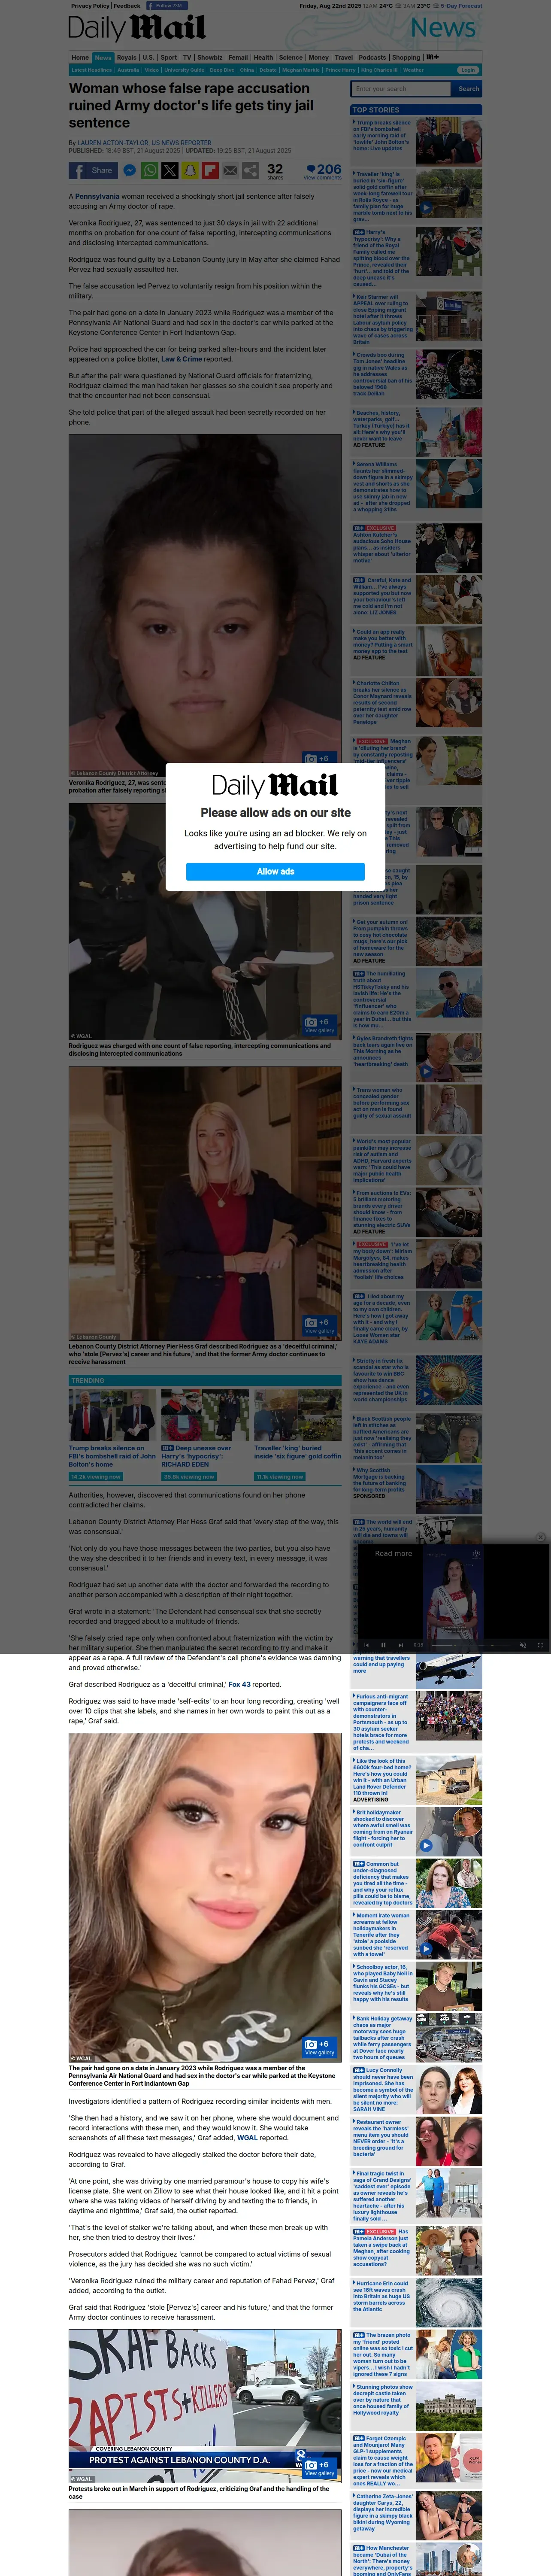
Task: Share via Facebook Messenger icon
Action: [x=129, y=171]
